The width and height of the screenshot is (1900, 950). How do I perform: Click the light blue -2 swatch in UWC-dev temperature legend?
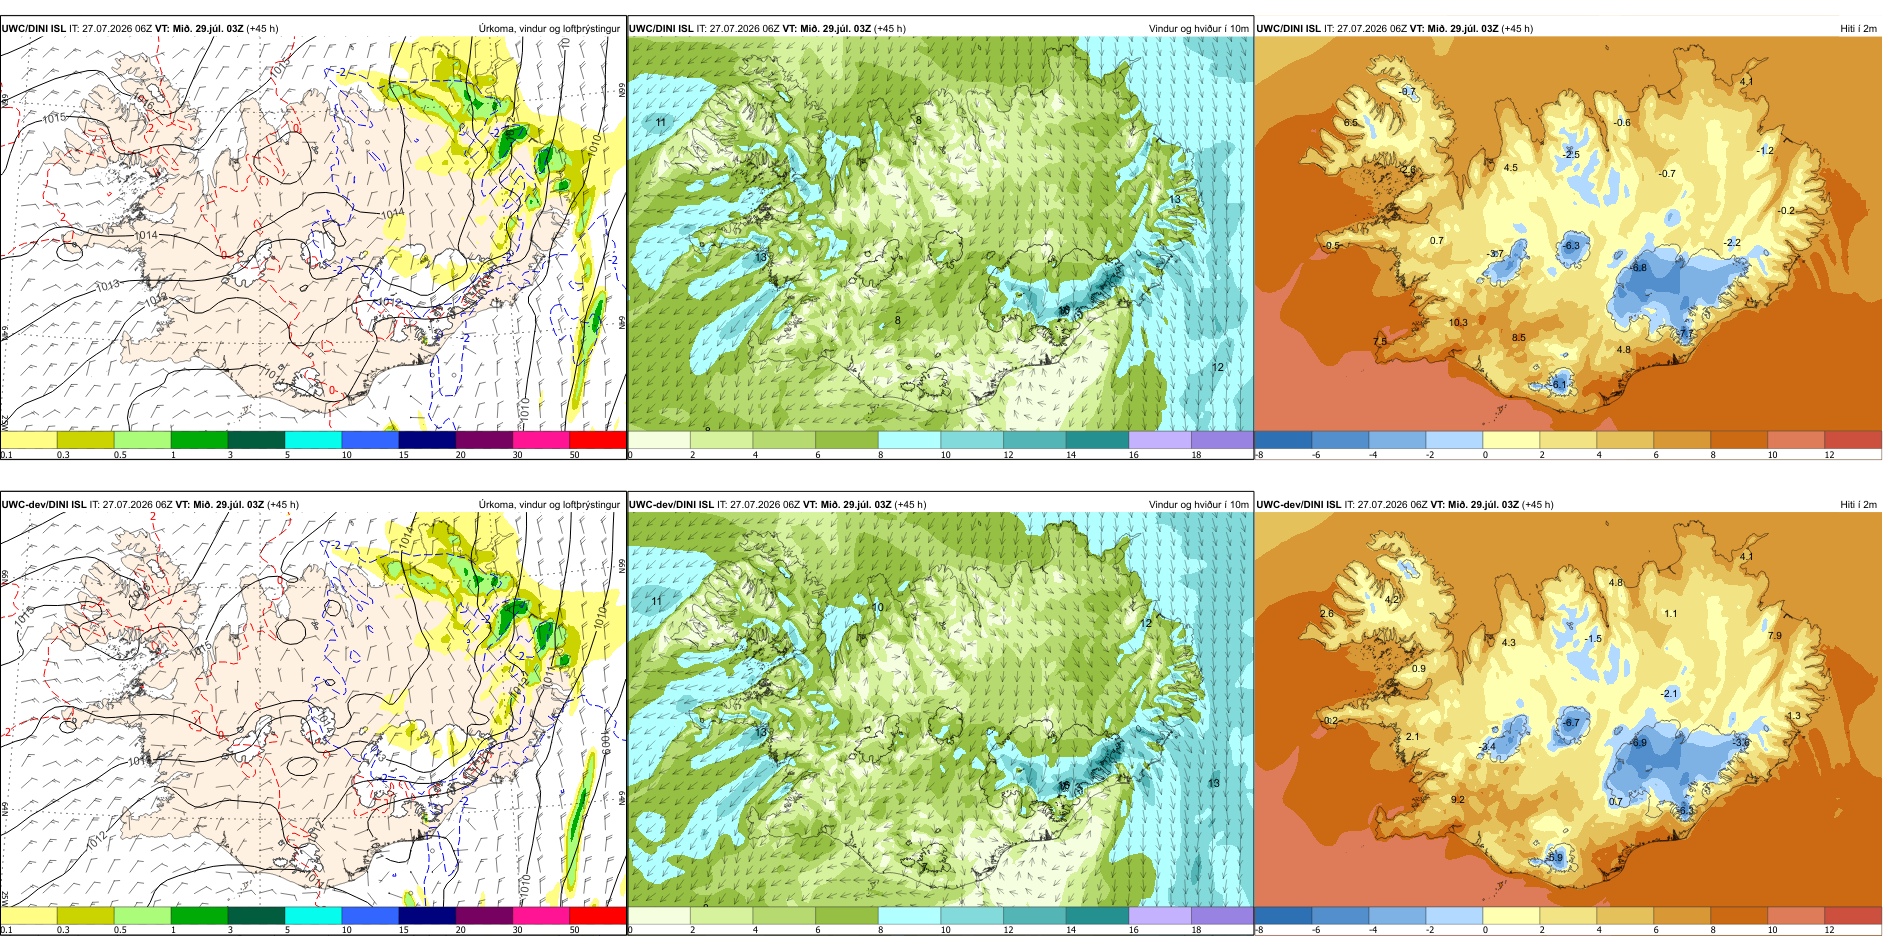click(x=1454, y=916)
